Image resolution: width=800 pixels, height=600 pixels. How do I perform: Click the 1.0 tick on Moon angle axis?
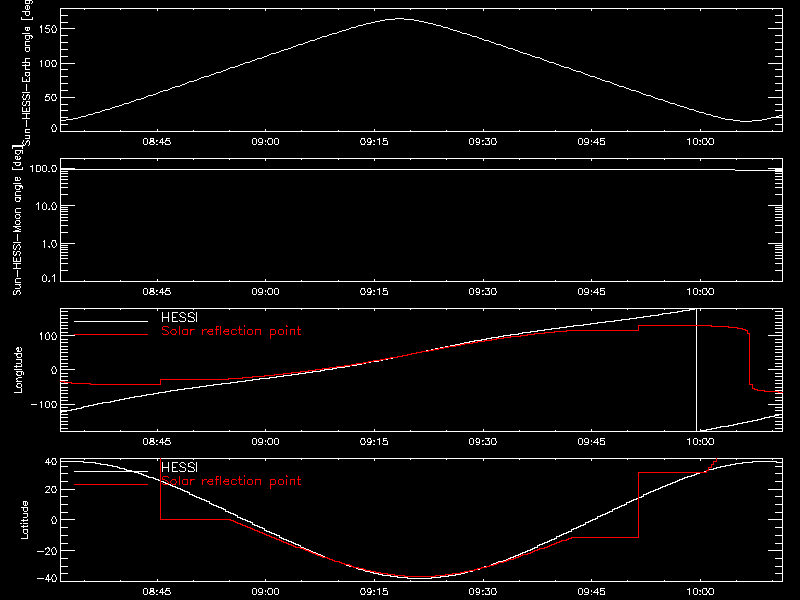tap(49, 244)
